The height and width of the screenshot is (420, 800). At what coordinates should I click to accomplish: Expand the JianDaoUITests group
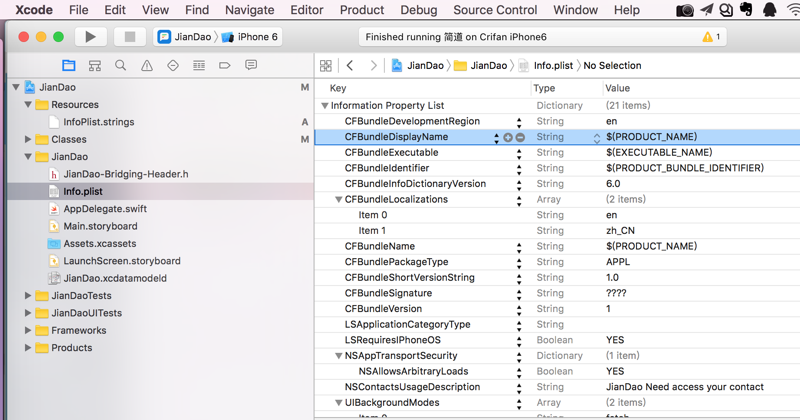[x=28, y=313]
